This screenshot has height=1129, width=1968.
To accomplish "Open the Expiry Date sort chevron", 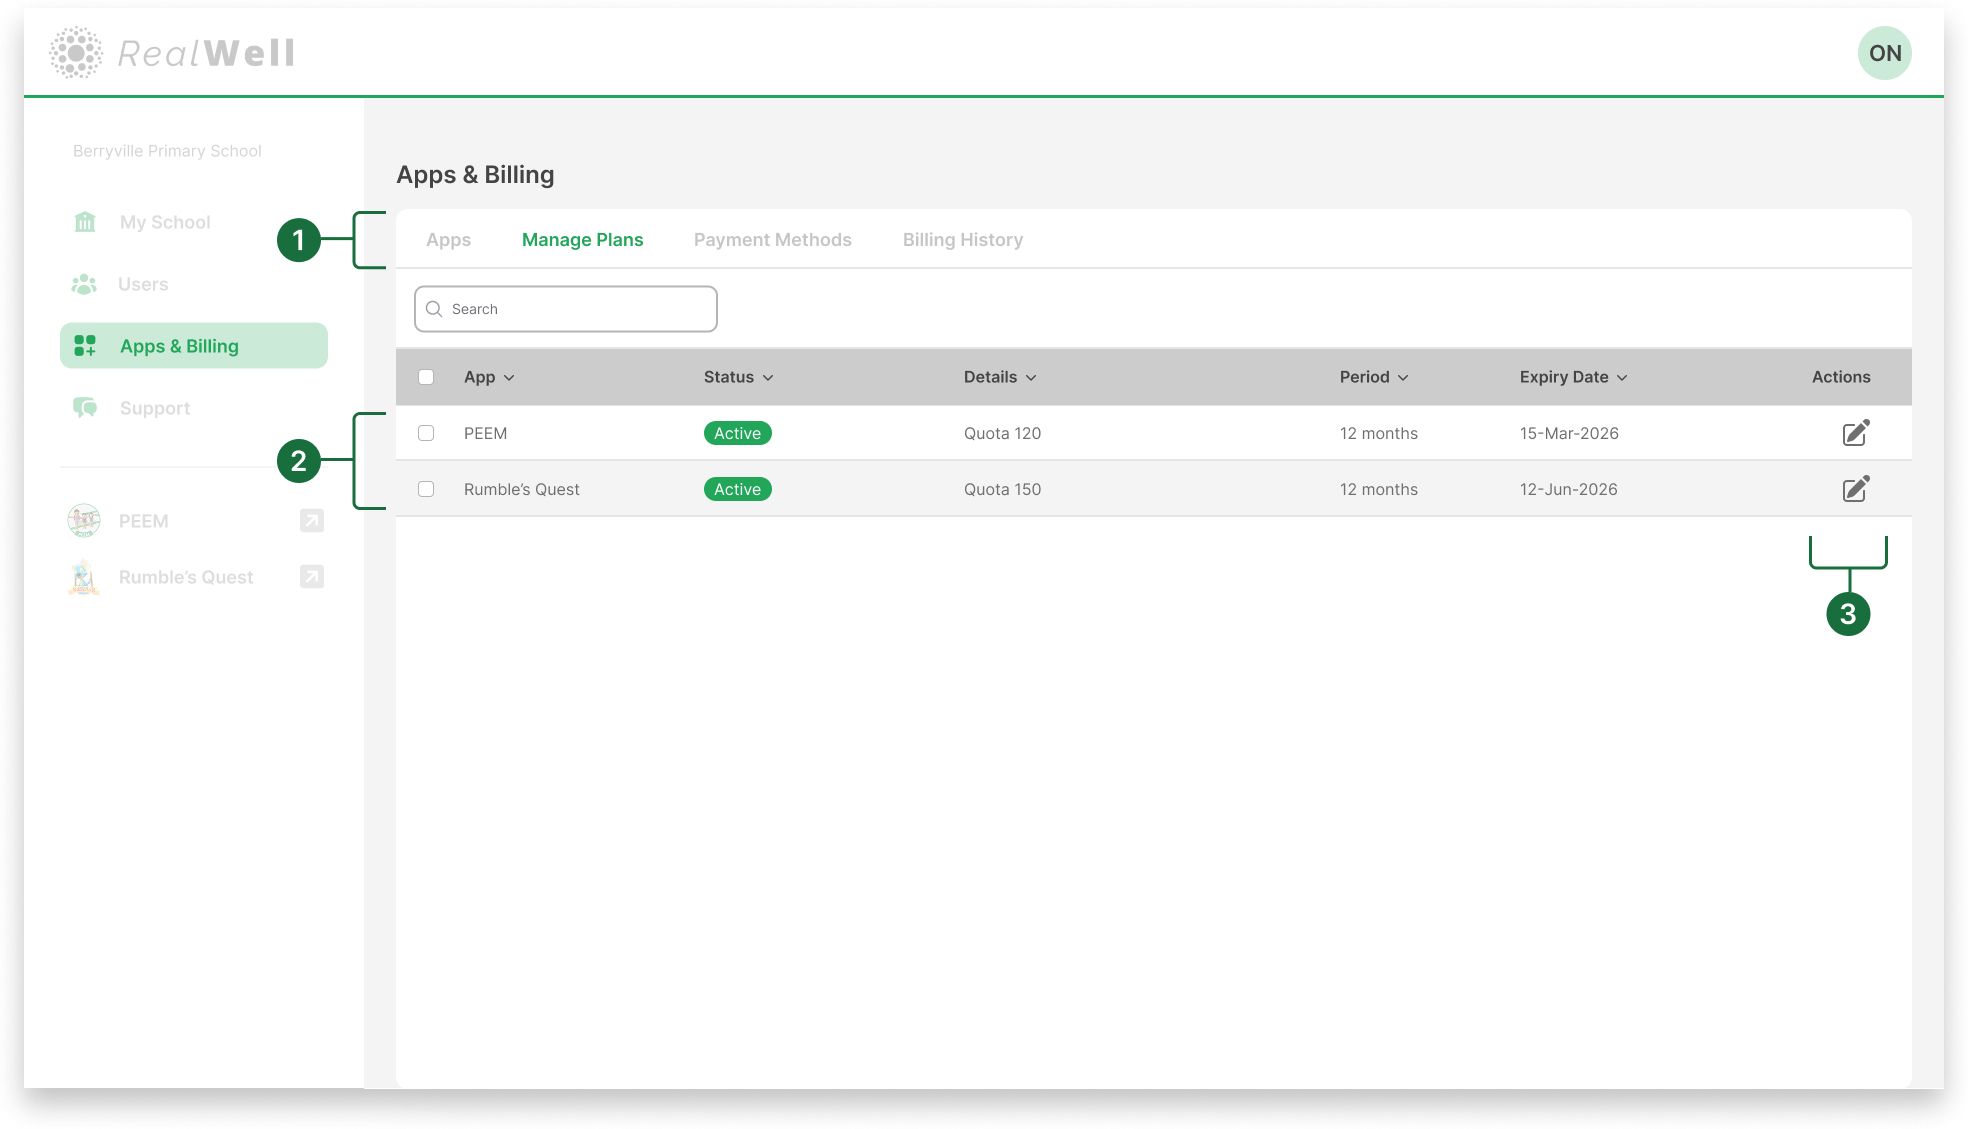I will [x=1622, y=377].
